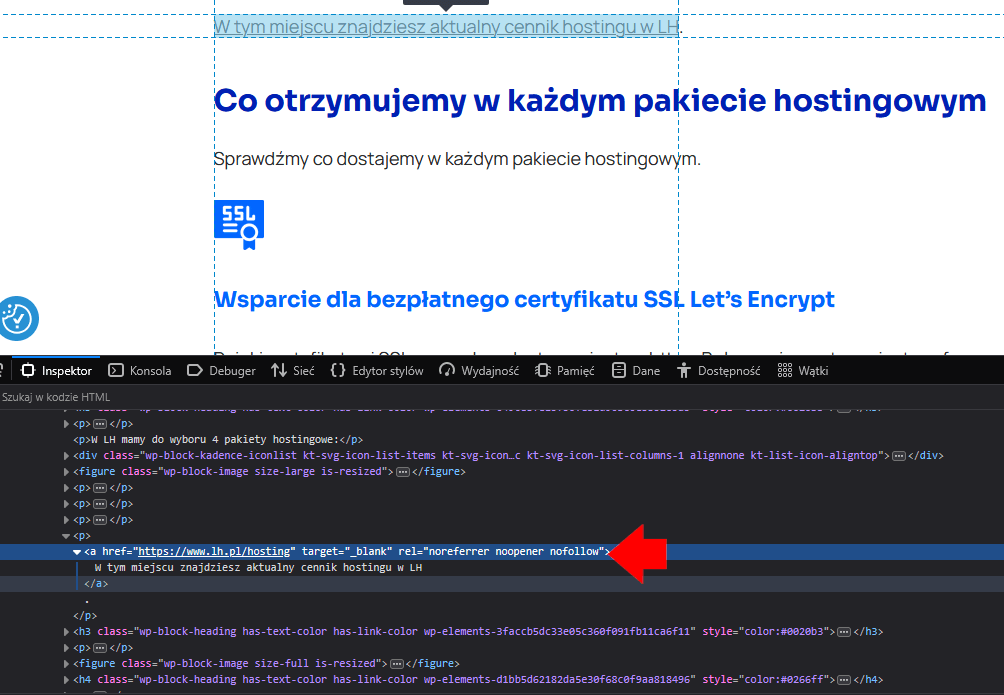Open the Sieć network tab
1004x695 pixels.
(x=292, y=371)
